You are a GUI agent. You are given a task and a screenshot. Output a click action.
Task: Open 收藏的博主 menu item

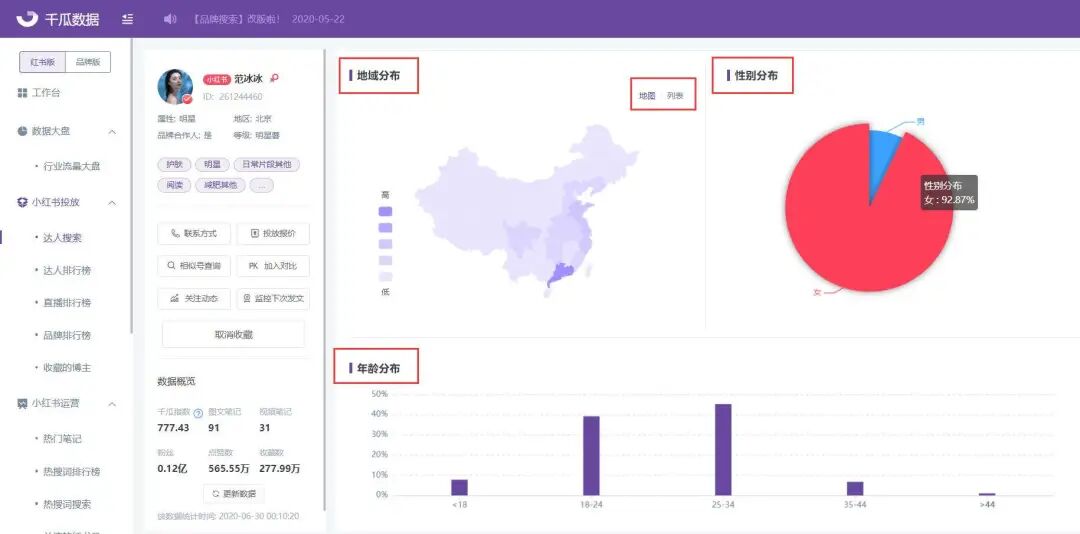point(67,368)
